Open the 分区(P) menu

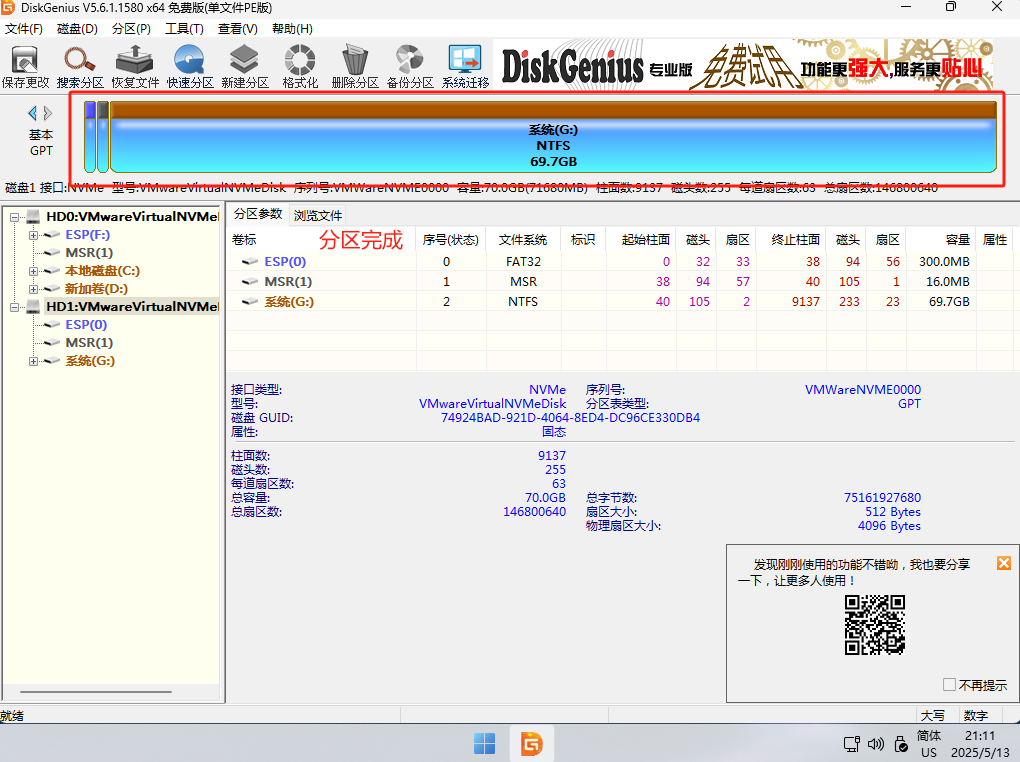pyautogui.click(x=131, y=29)
